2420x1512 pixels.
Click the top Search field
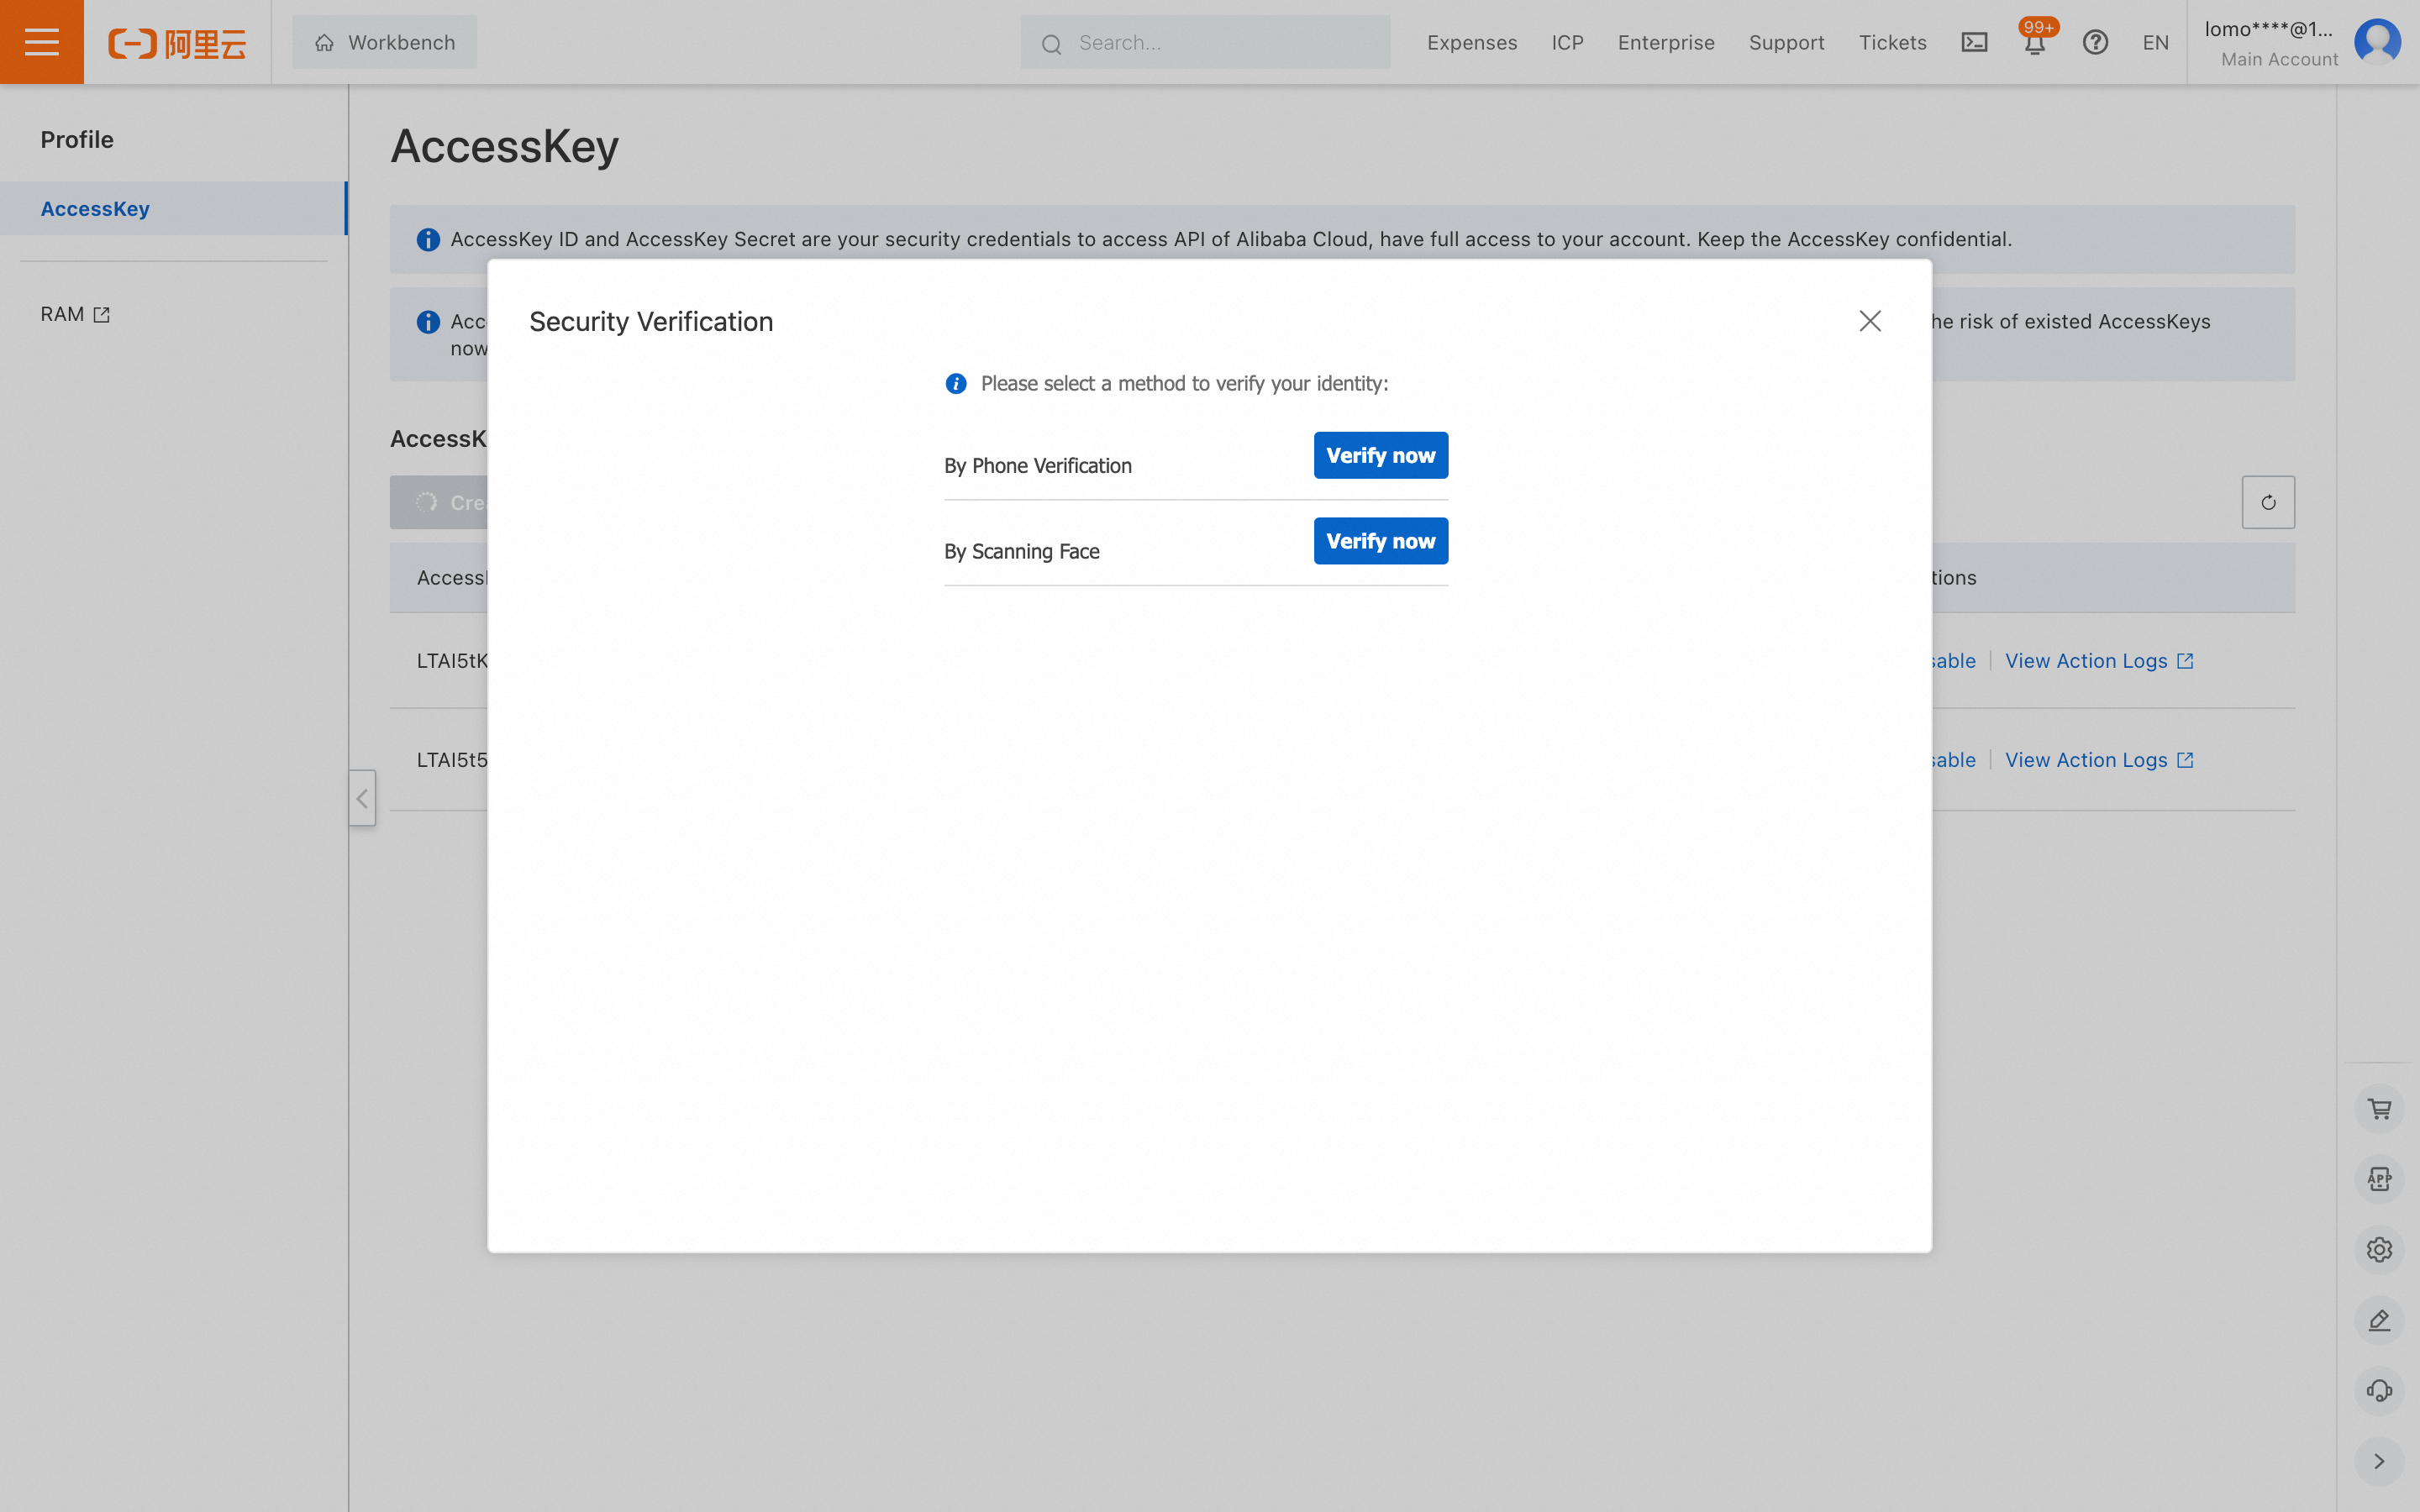(x=1220, y=43)
